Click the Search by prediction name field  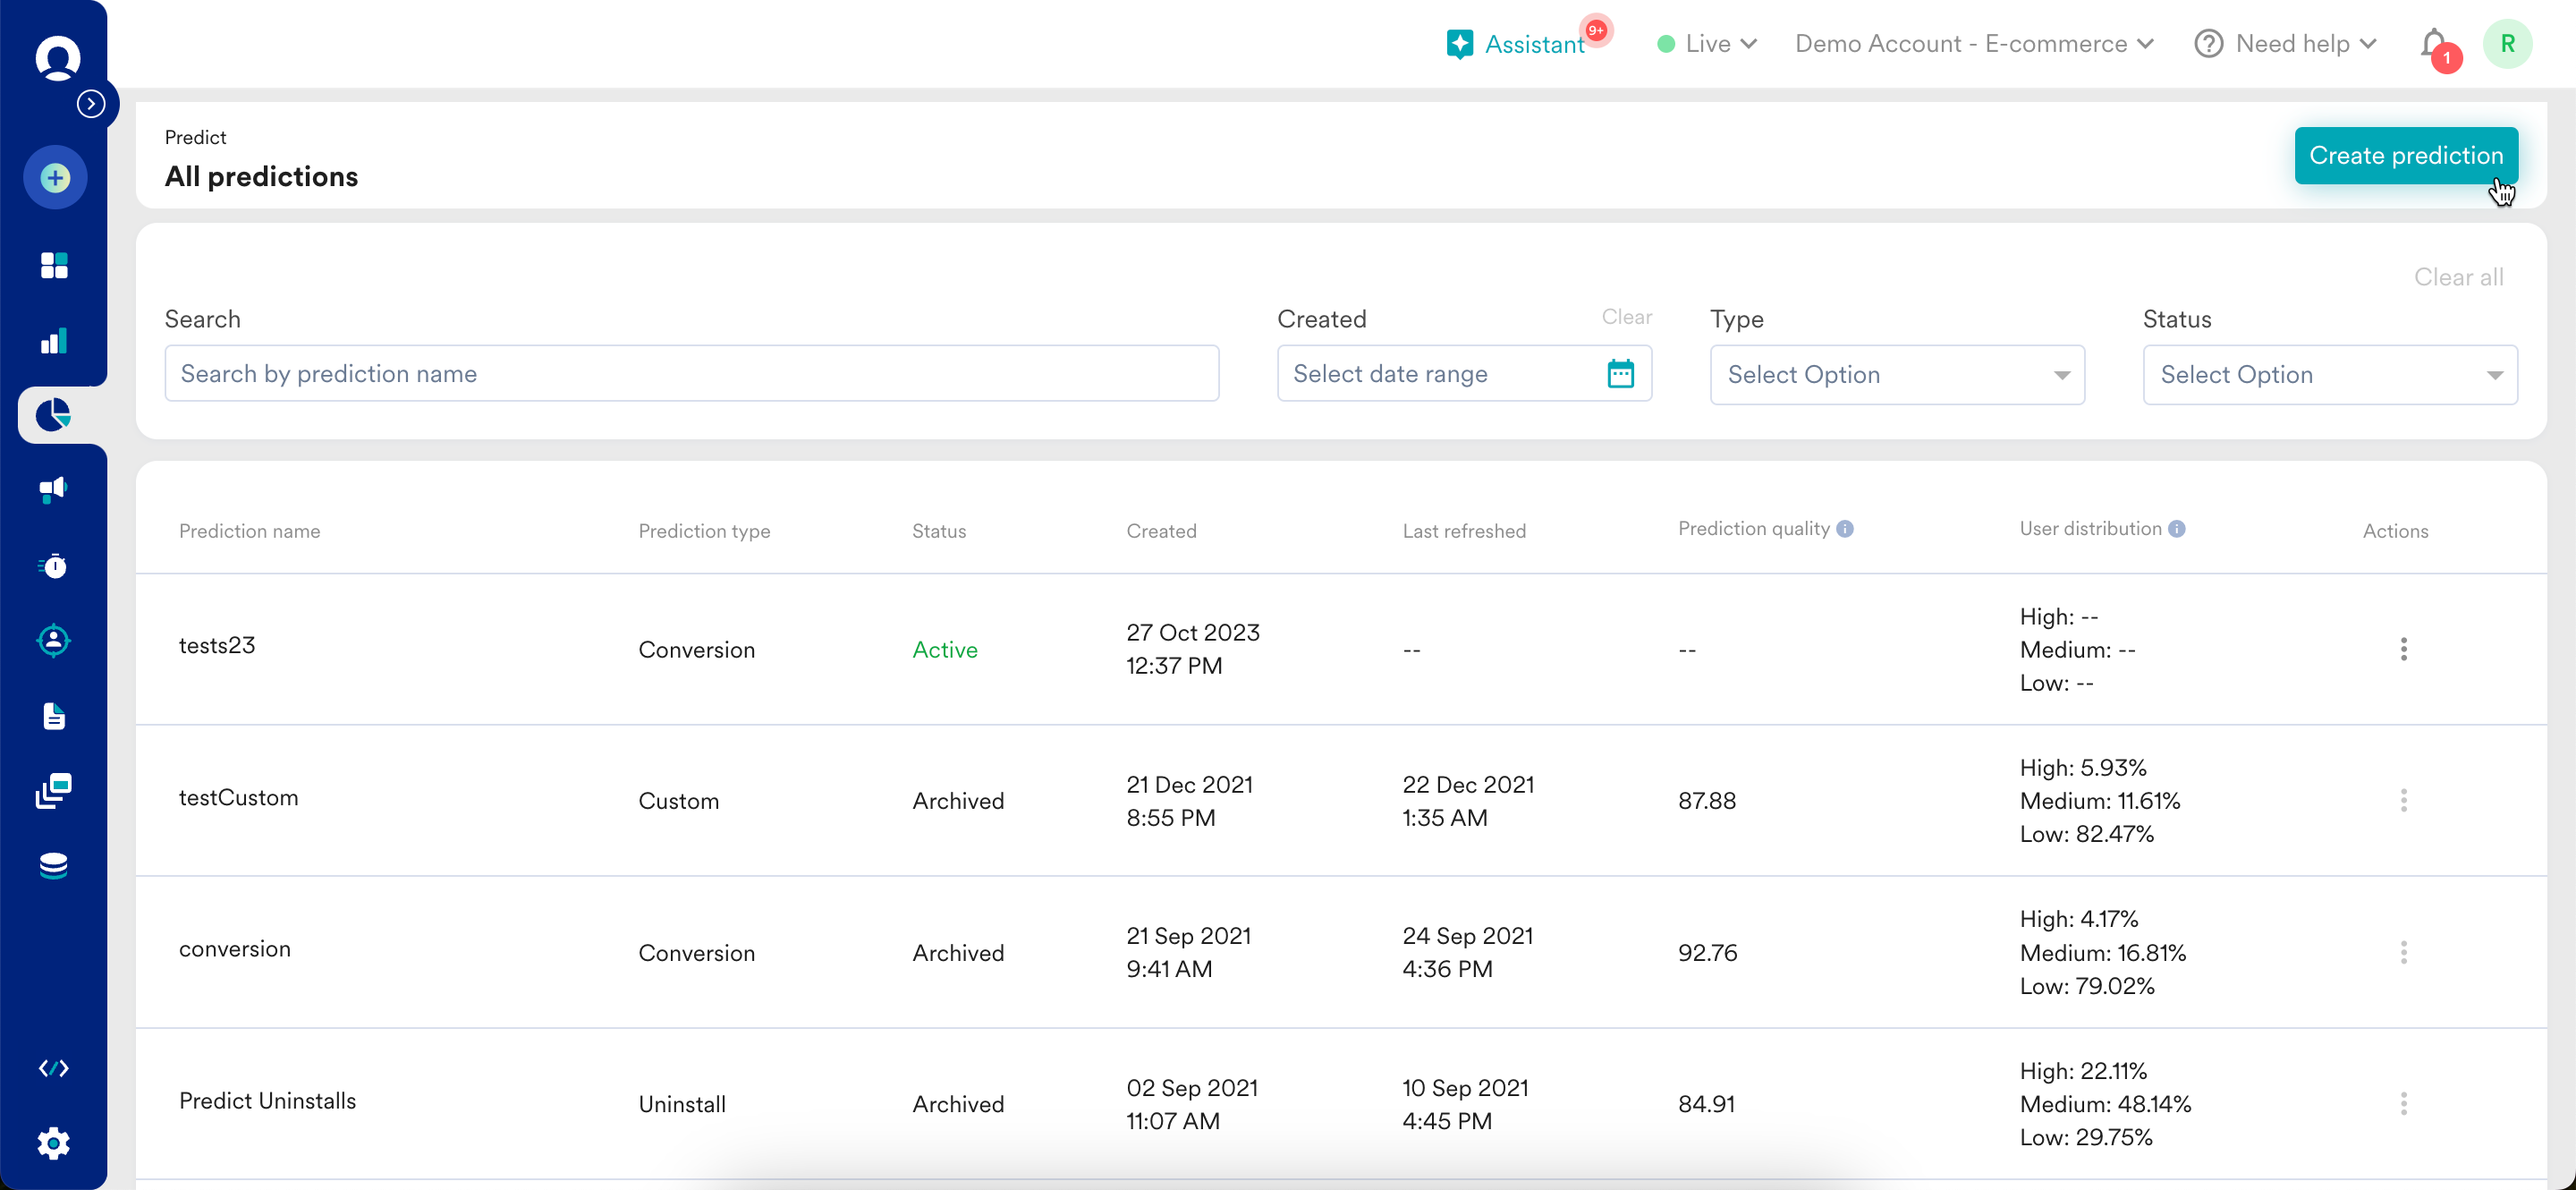tap(691, 374)
